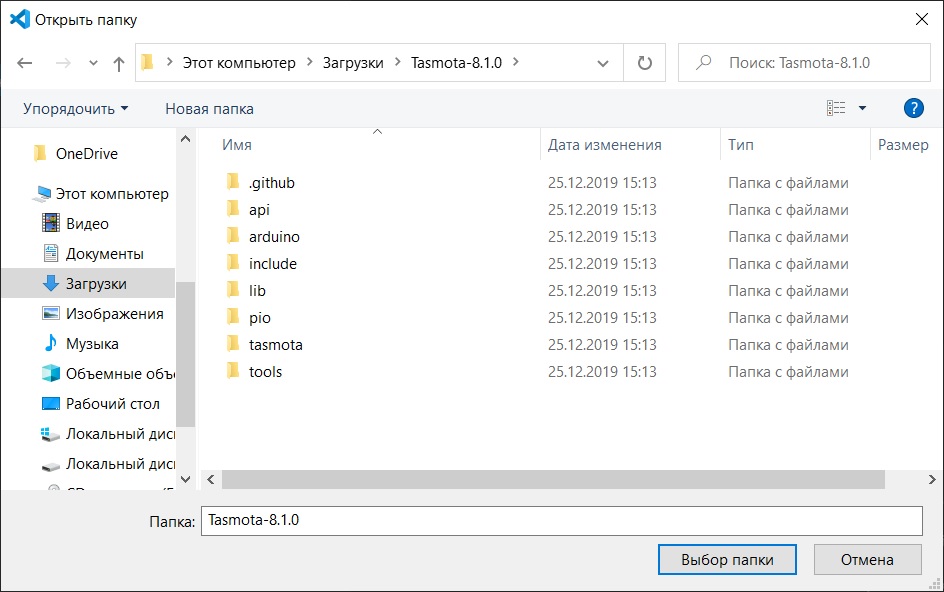Click OneDrive folder icon in sidebar

click(x=40, y=154)
